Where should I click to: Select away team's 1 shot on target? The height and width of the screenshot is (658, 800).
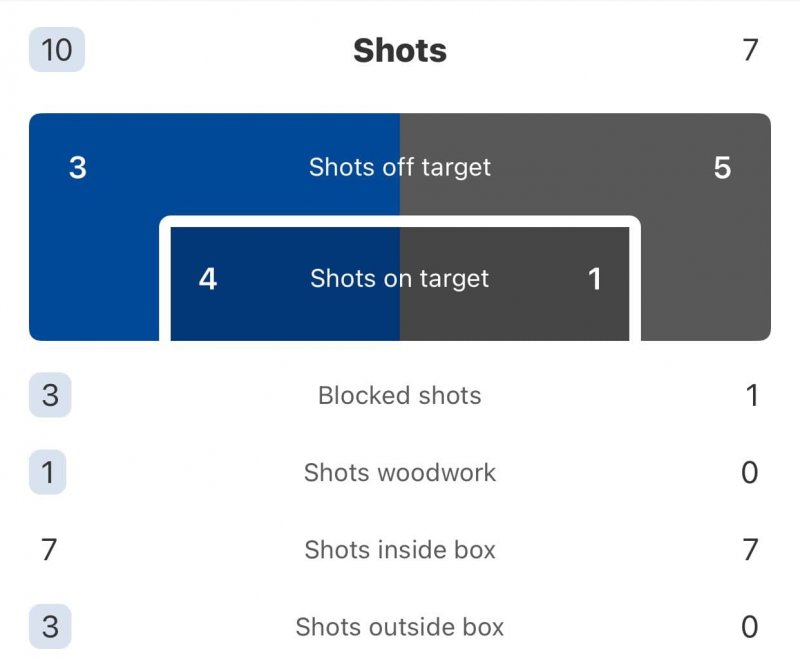click(x=595, y=279)
